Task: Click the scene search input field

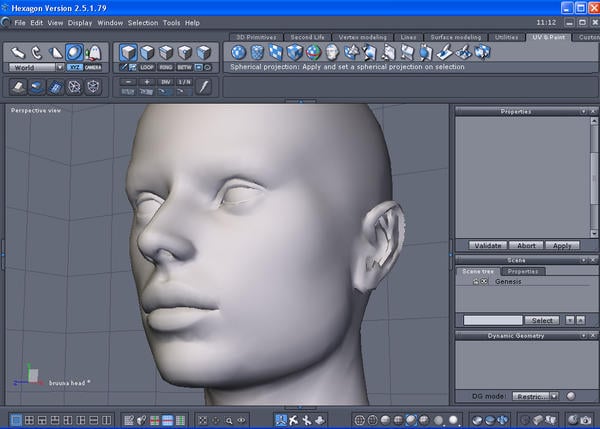Action: (492, 320)
